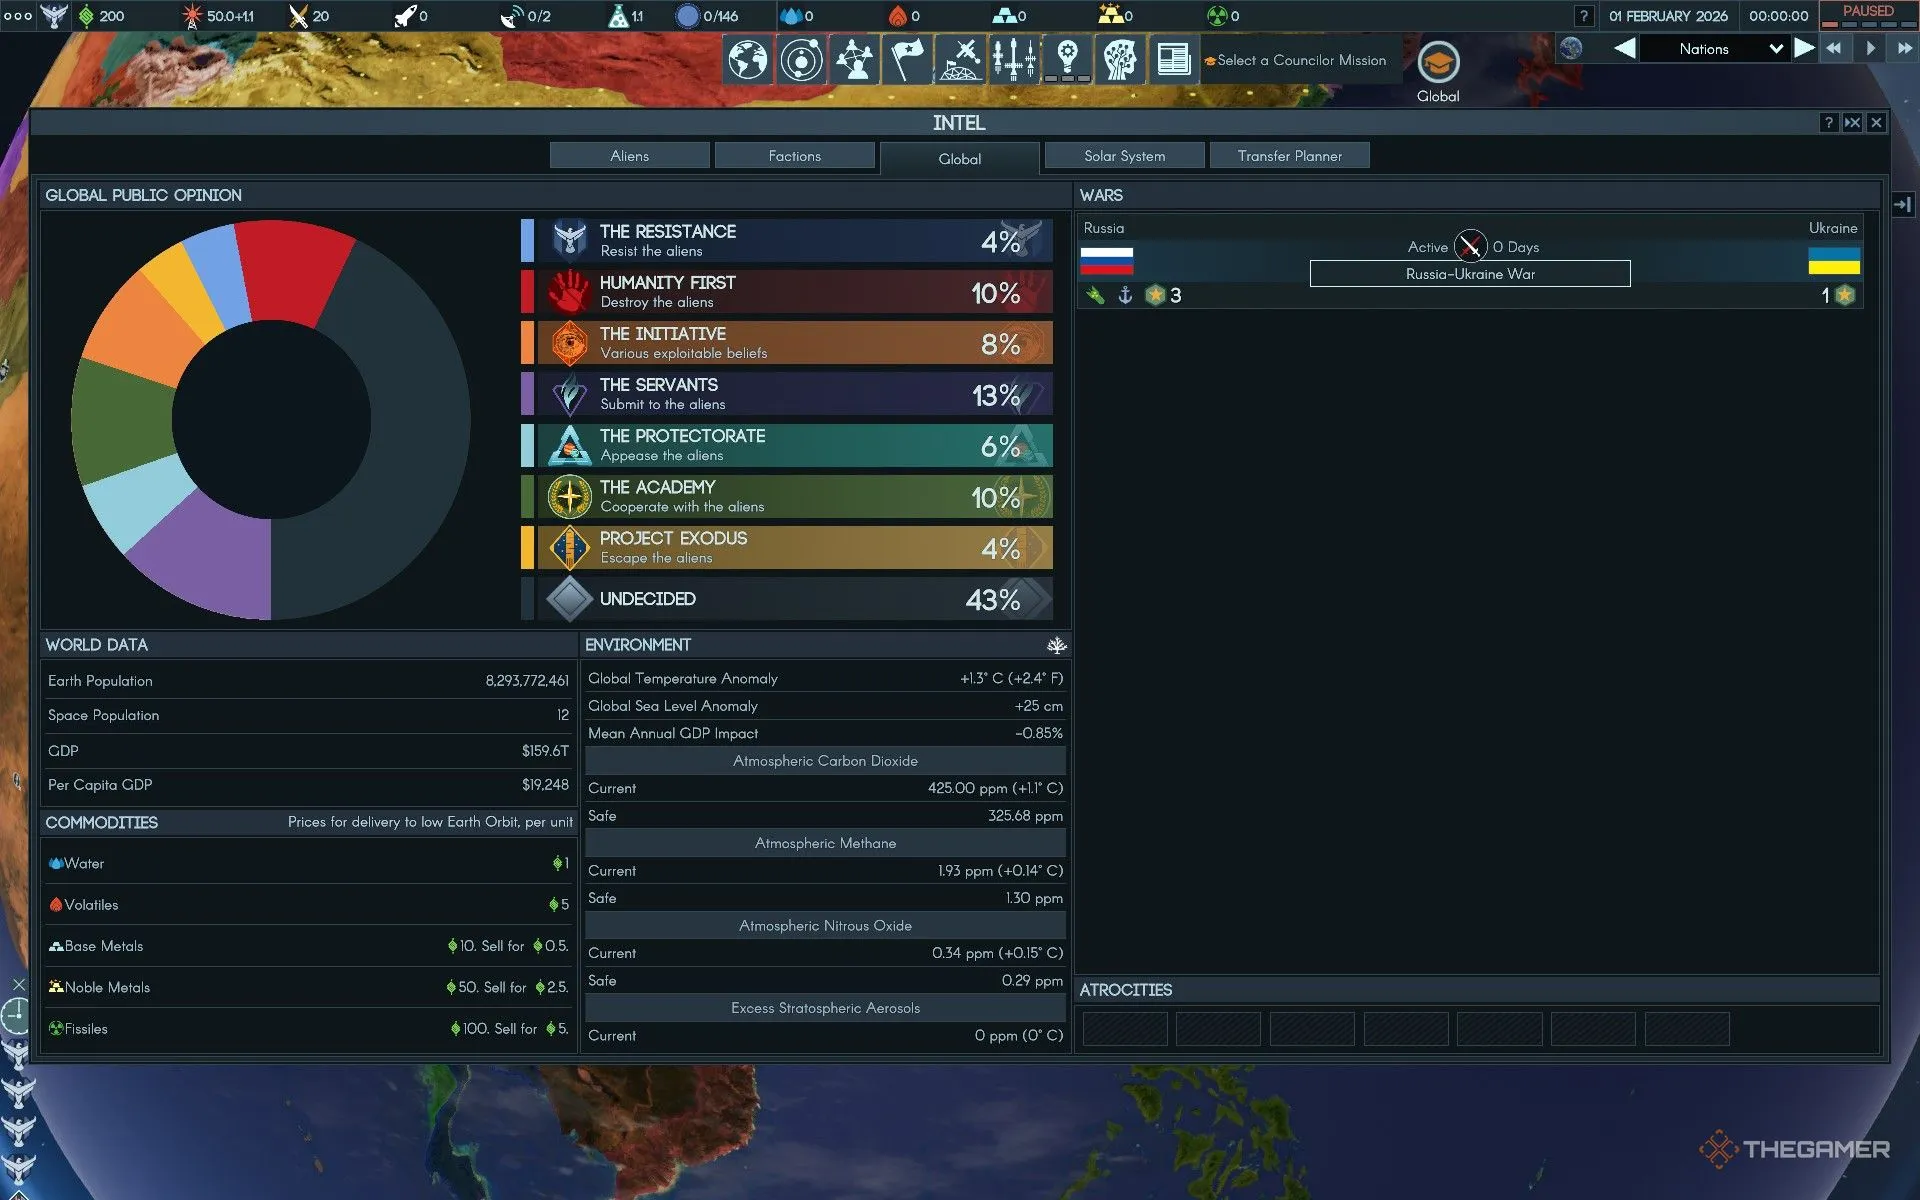The width and height of the screenshot is (1920, 1200).
Task: Click the Global graduation cap icon
Action: coord(1438,64)
